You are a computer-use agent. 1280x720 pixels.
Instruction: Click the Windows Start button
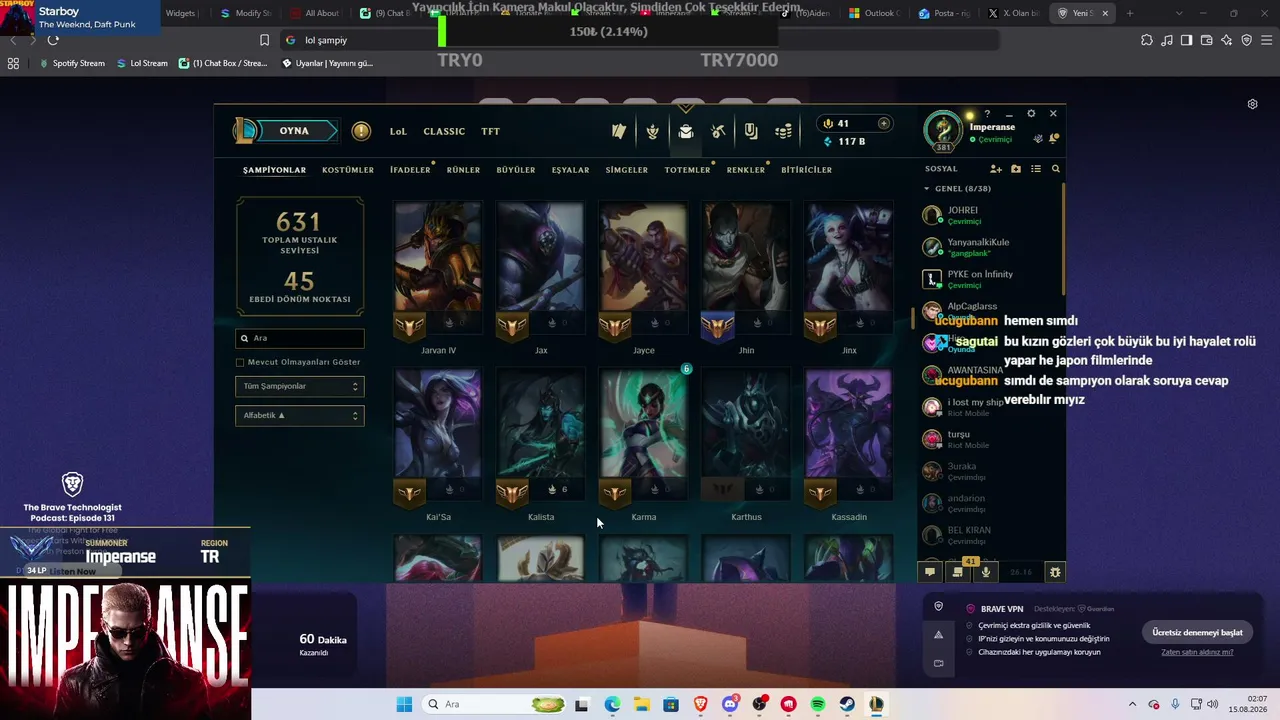[x=404, y=704]
